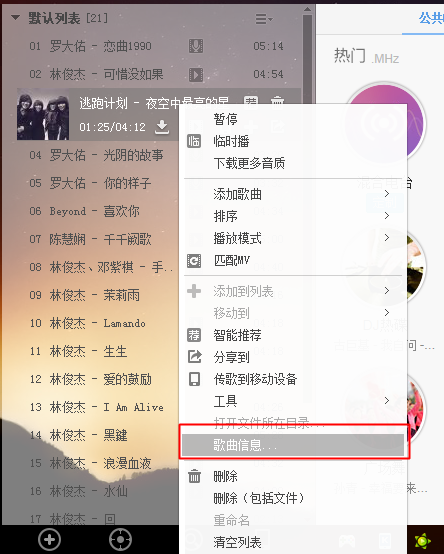Viewport: 444px width, 554px height.
Task: Click the album thumbnail of the playing song
Action: click(x=43, y=114)
